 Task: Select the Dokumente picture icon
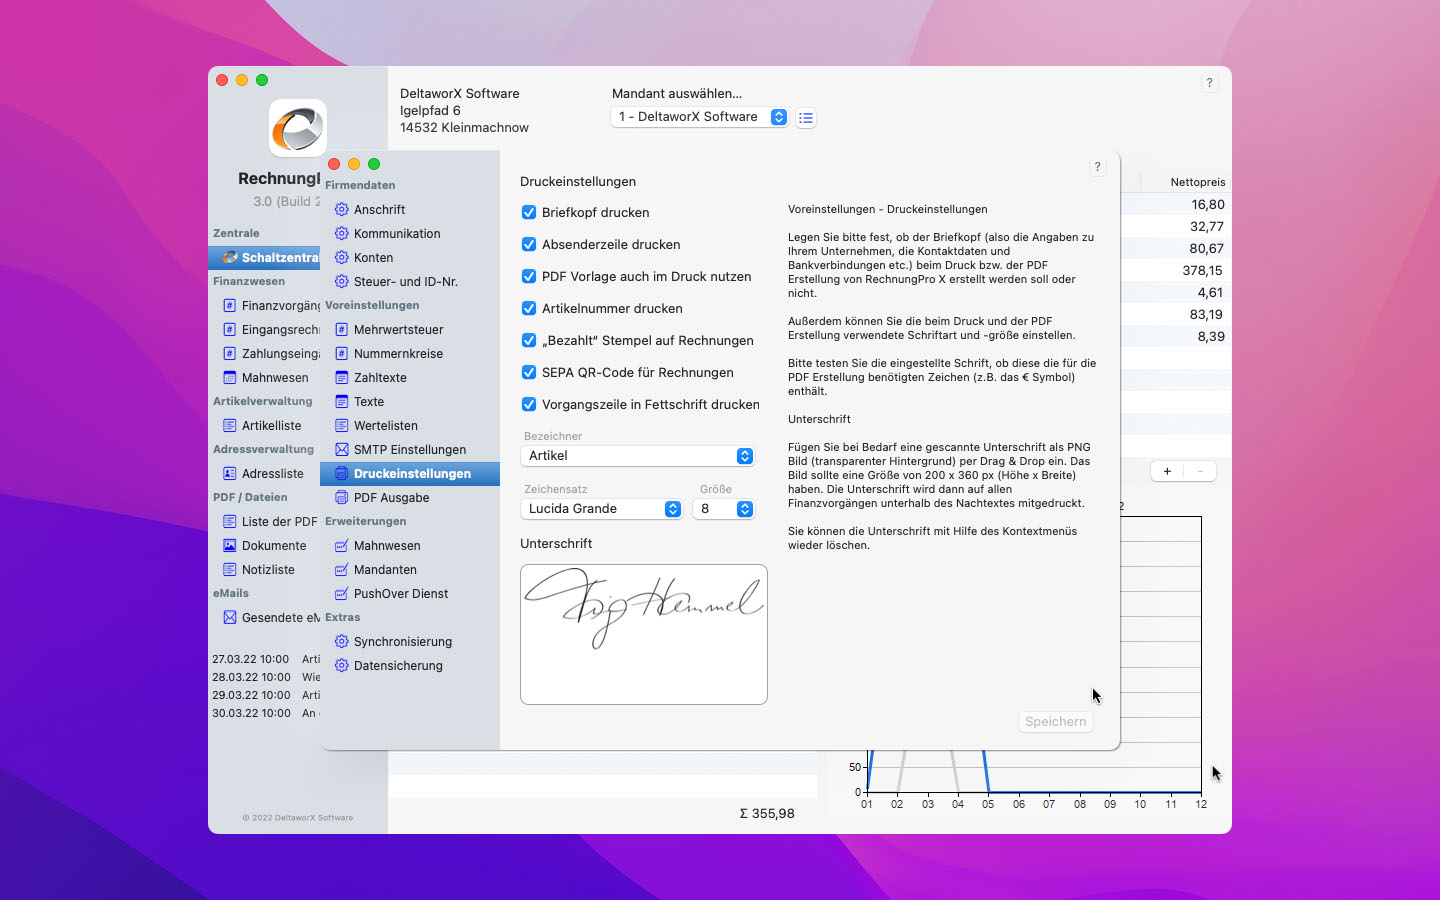[229, 546]
